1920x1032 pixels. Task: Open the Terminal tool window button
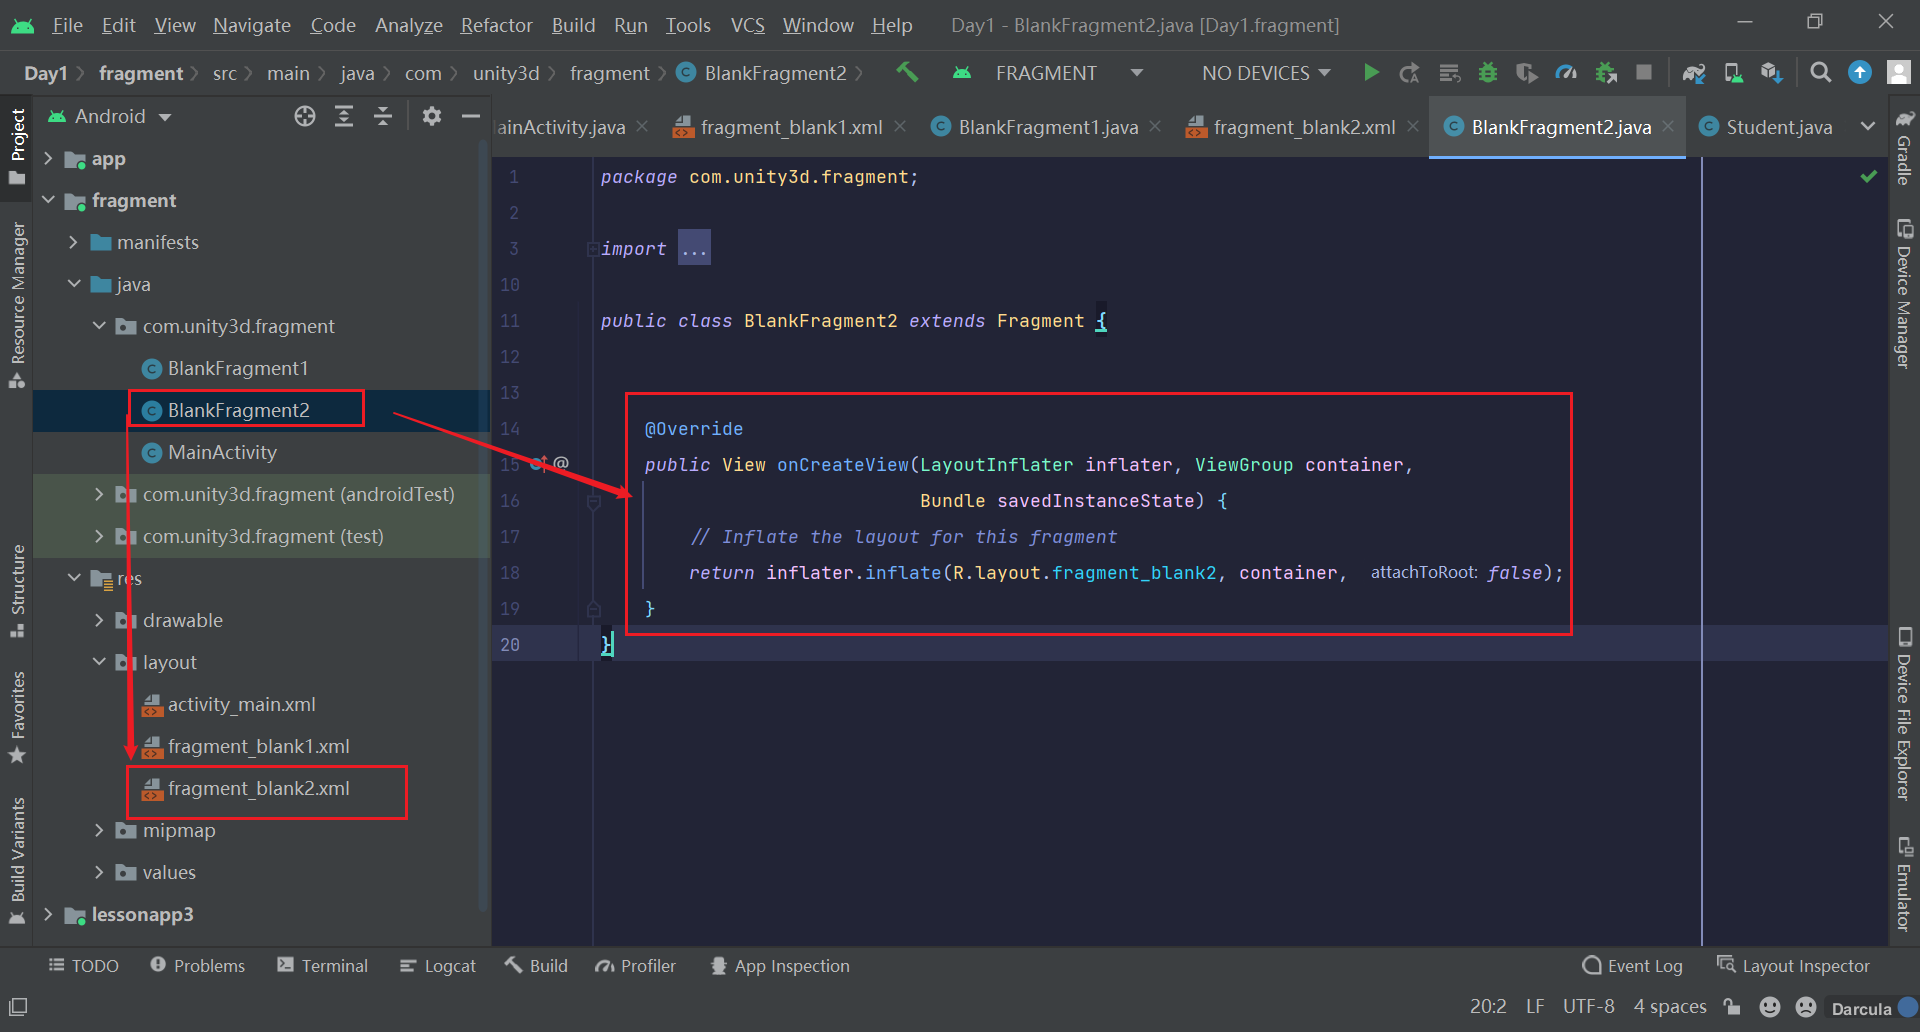click(323, 966)
